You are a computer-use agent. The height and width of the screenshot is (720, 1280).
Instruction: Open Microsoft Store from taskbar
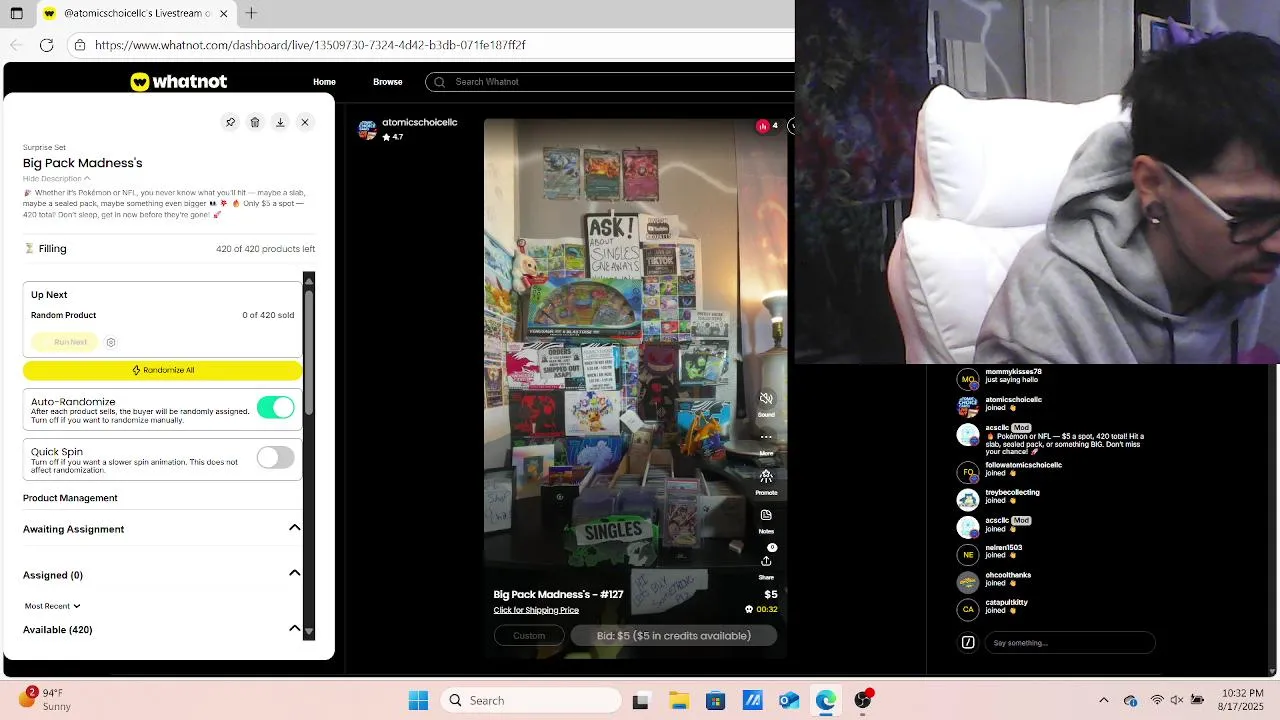tap(715, 701)
